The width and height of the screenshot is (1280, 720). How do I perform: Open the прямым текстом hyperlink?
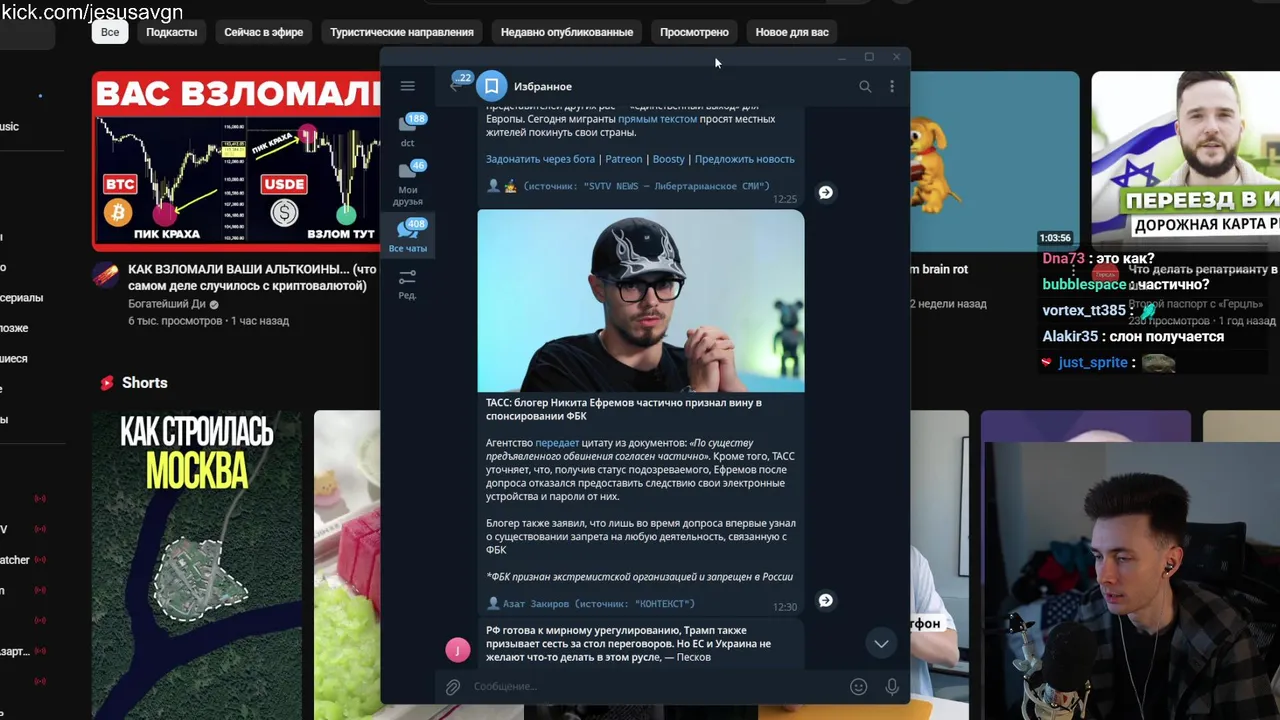click(x=657, y=119)
